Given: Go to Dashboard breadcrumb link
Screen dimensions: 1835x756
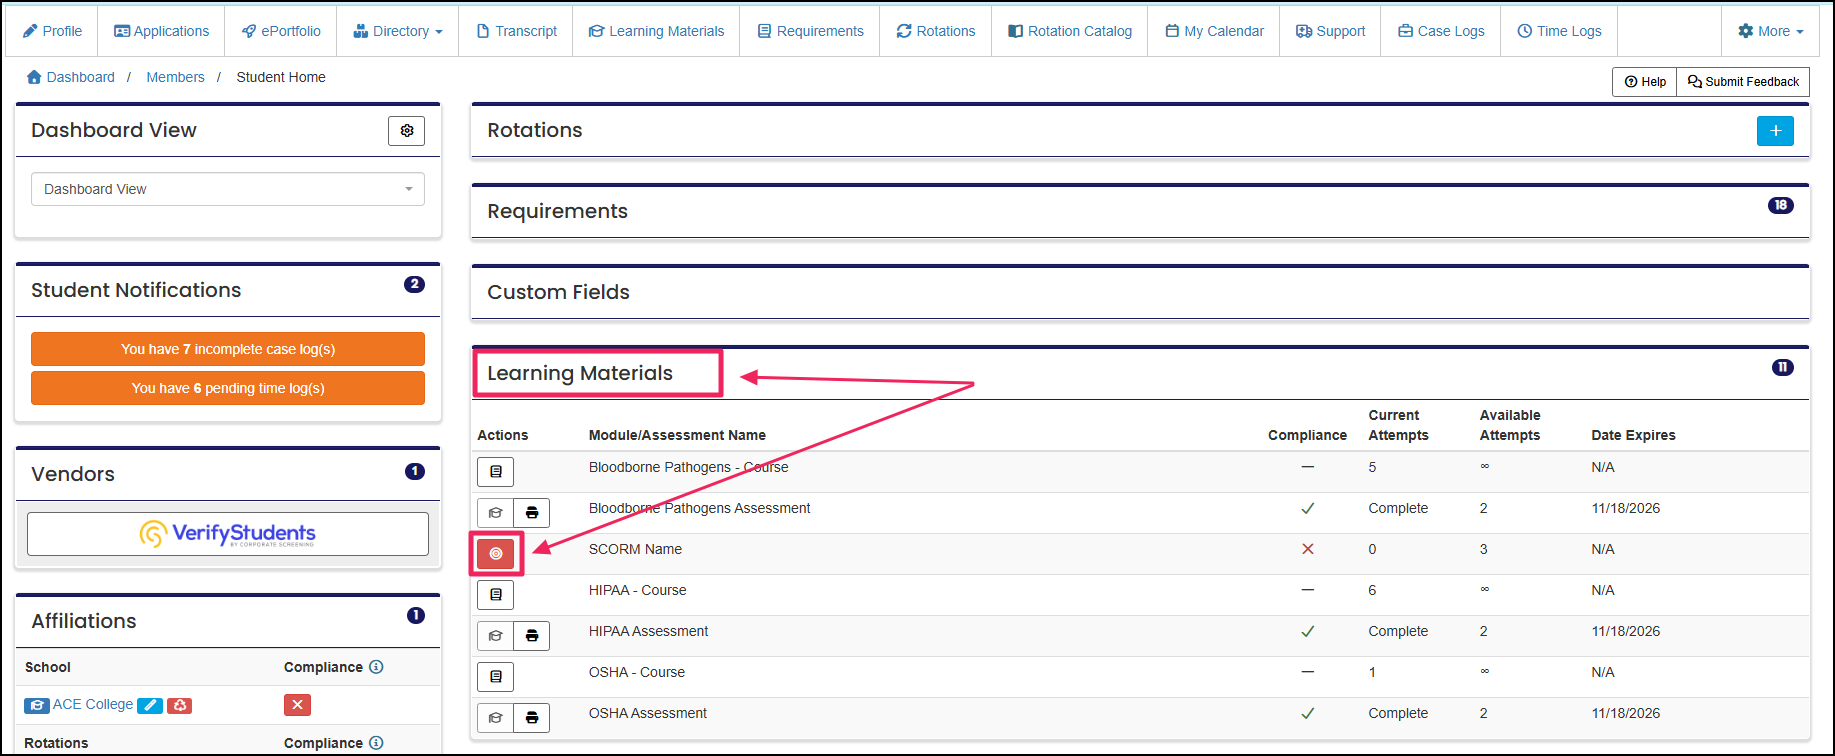Looking at the screenshot, I should click(x=71, y=77).
